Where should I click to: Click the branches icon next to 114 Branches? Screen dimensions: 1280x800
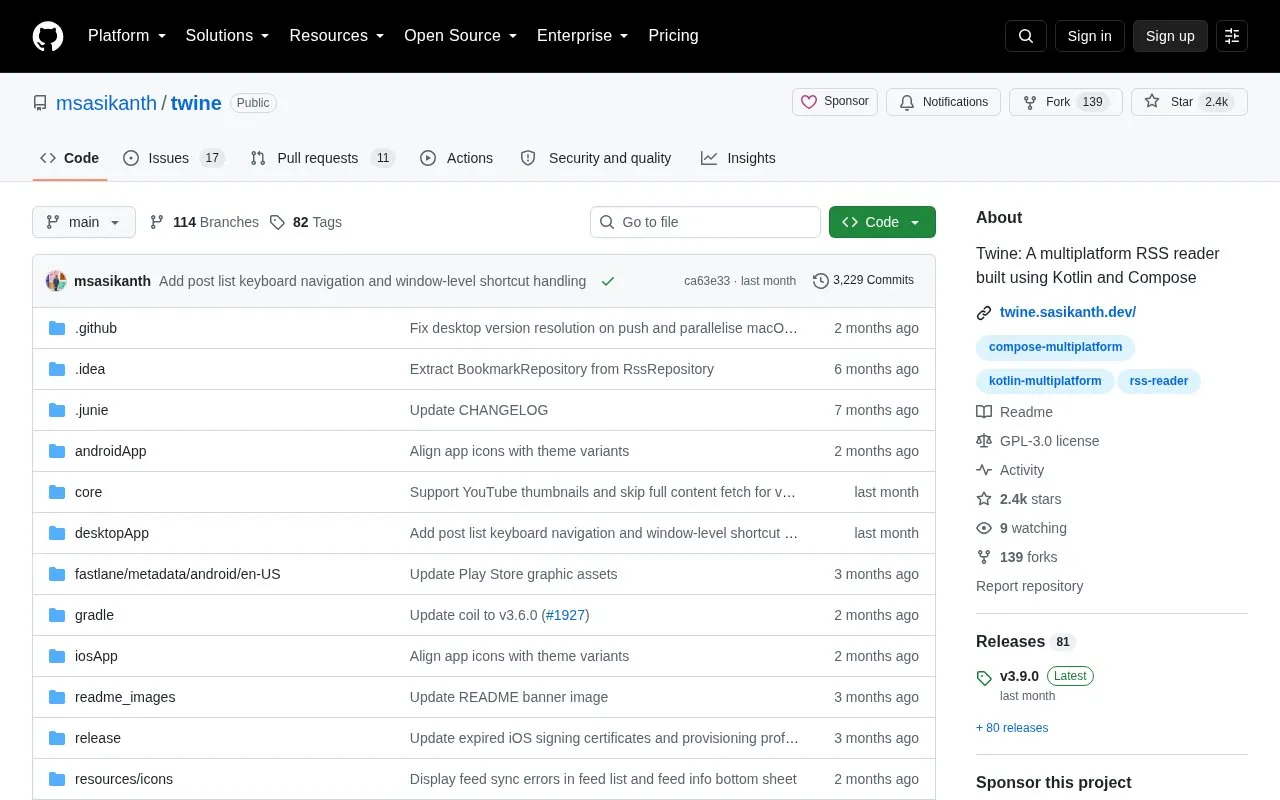(157, 222)
